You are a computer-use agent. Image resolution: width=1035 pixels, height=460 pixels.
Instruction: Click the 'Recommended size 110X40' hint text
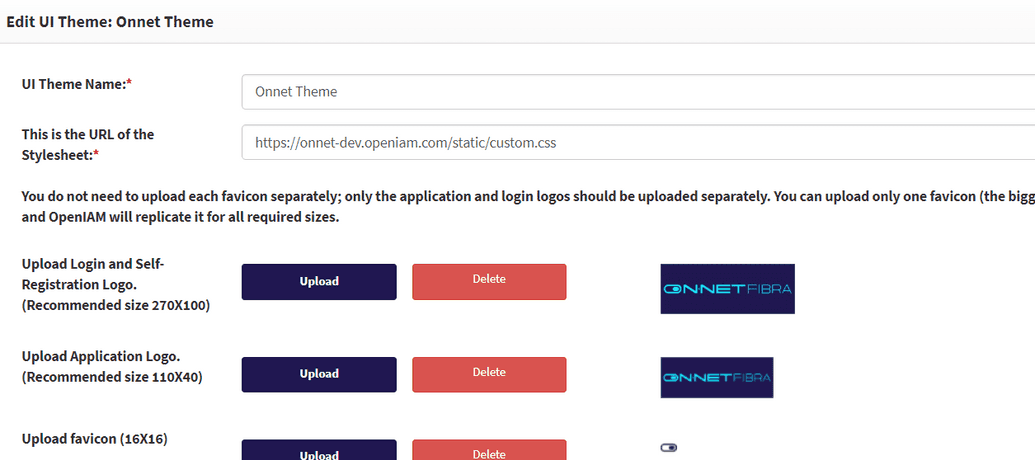[112, 377]
